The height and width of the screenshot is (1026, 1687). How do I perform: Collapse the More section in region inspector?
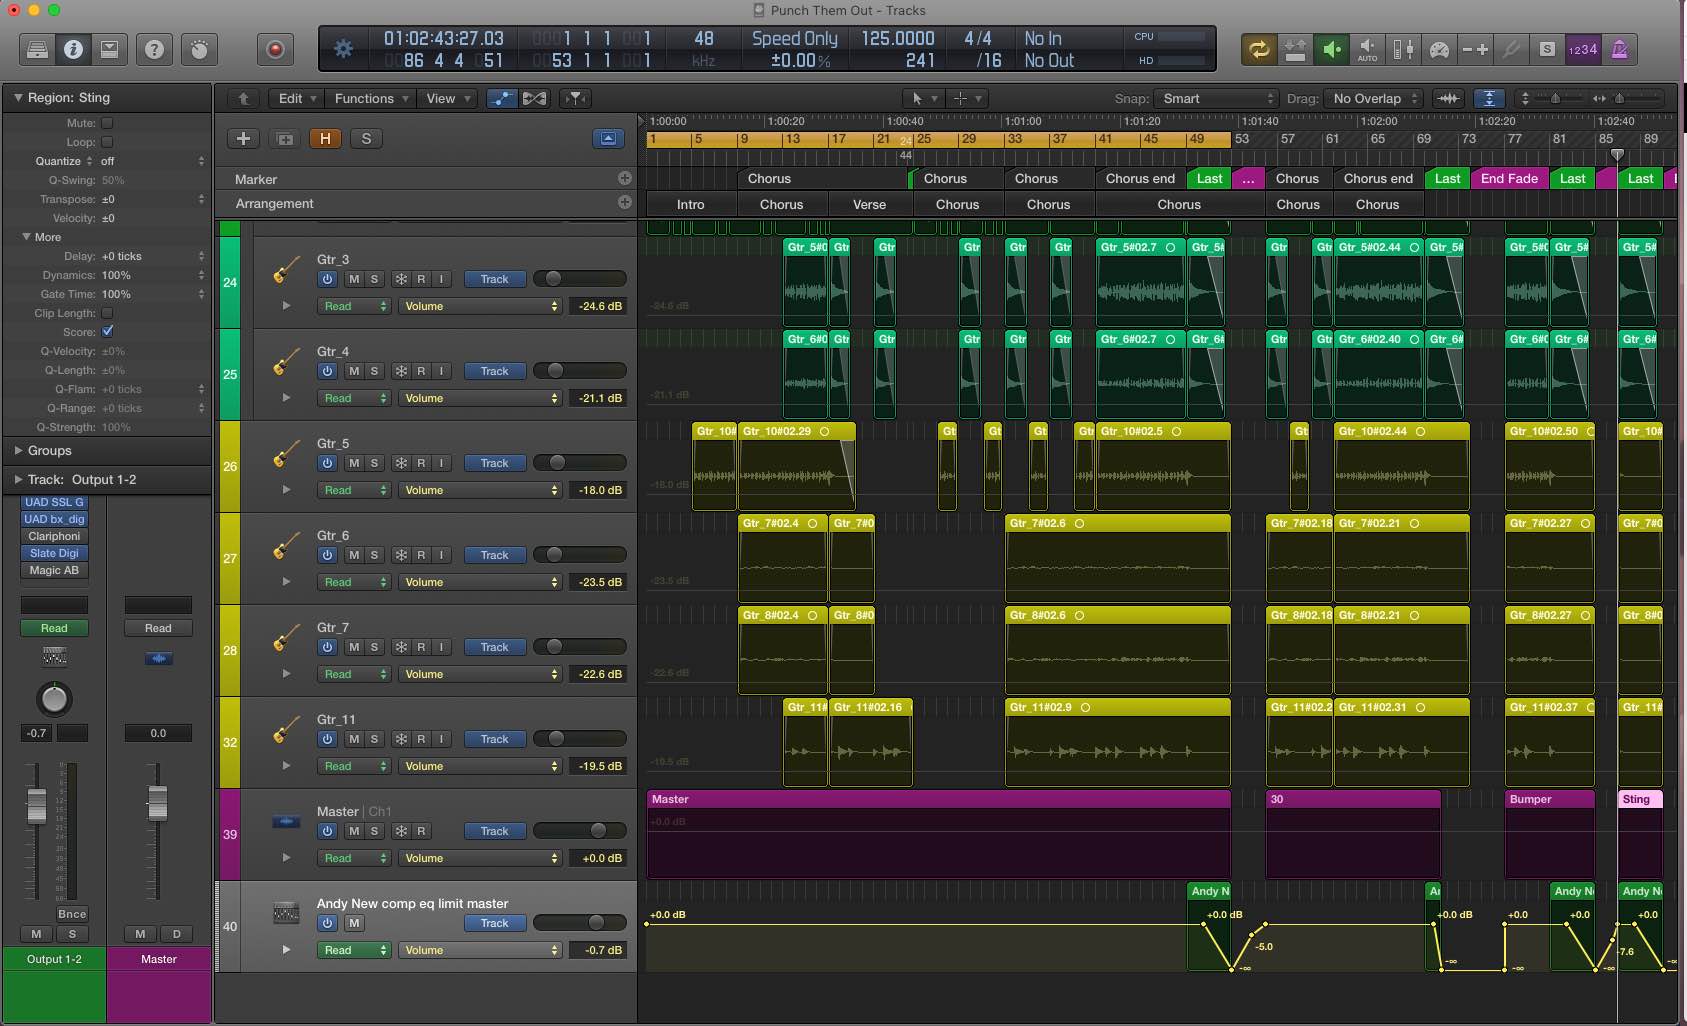27,237
